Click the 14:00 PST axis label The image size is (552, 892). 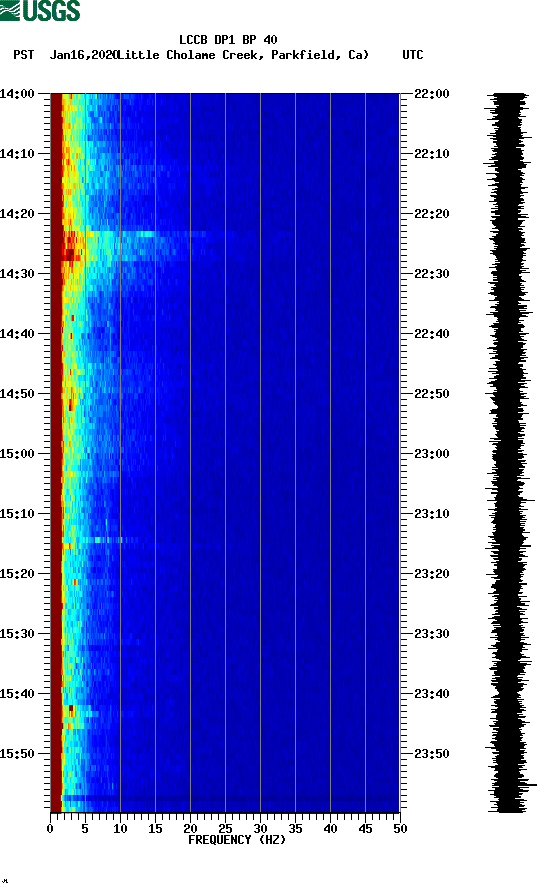pyautogui.click(x=17, y=94)
